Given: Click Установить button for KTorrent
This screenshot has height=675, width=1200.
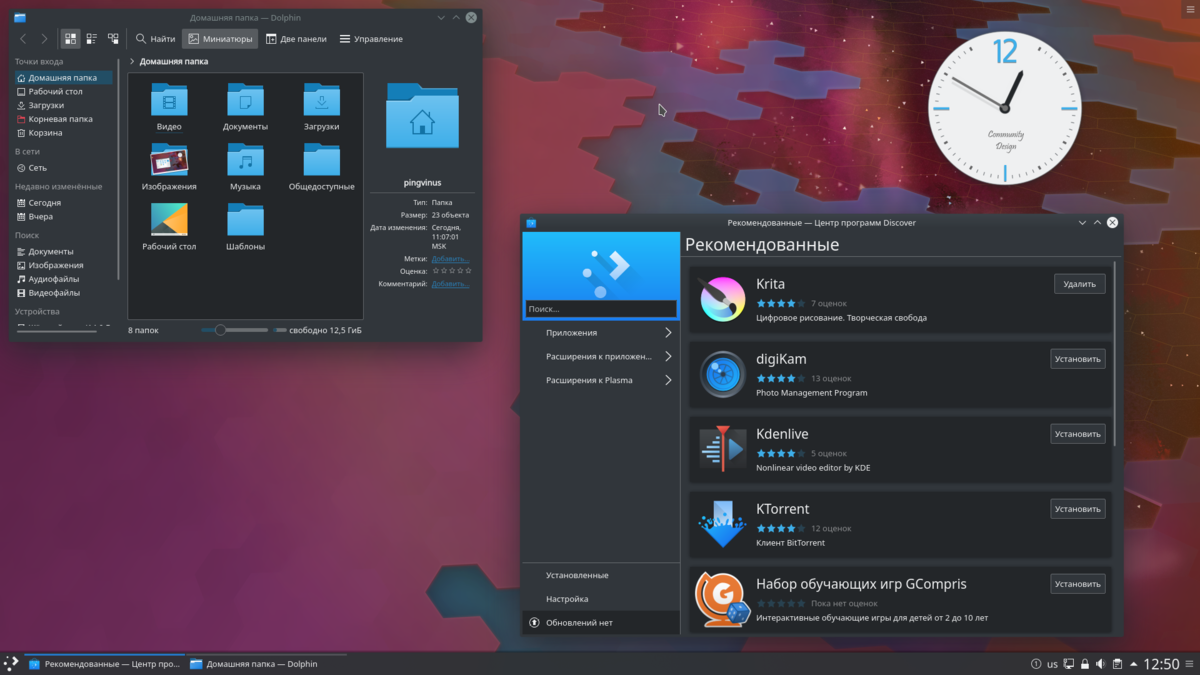Looking at the screenshot, I should 1078,509.
